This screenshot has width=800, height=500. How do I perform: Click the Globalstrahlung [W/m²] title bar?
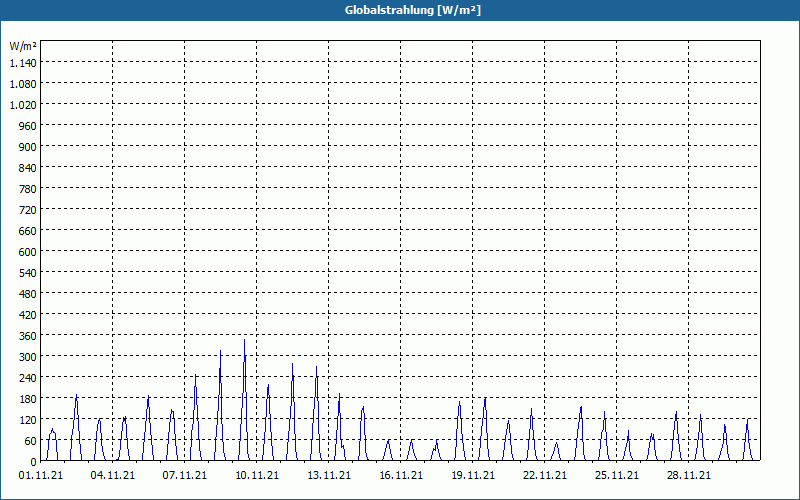point(400,10)
